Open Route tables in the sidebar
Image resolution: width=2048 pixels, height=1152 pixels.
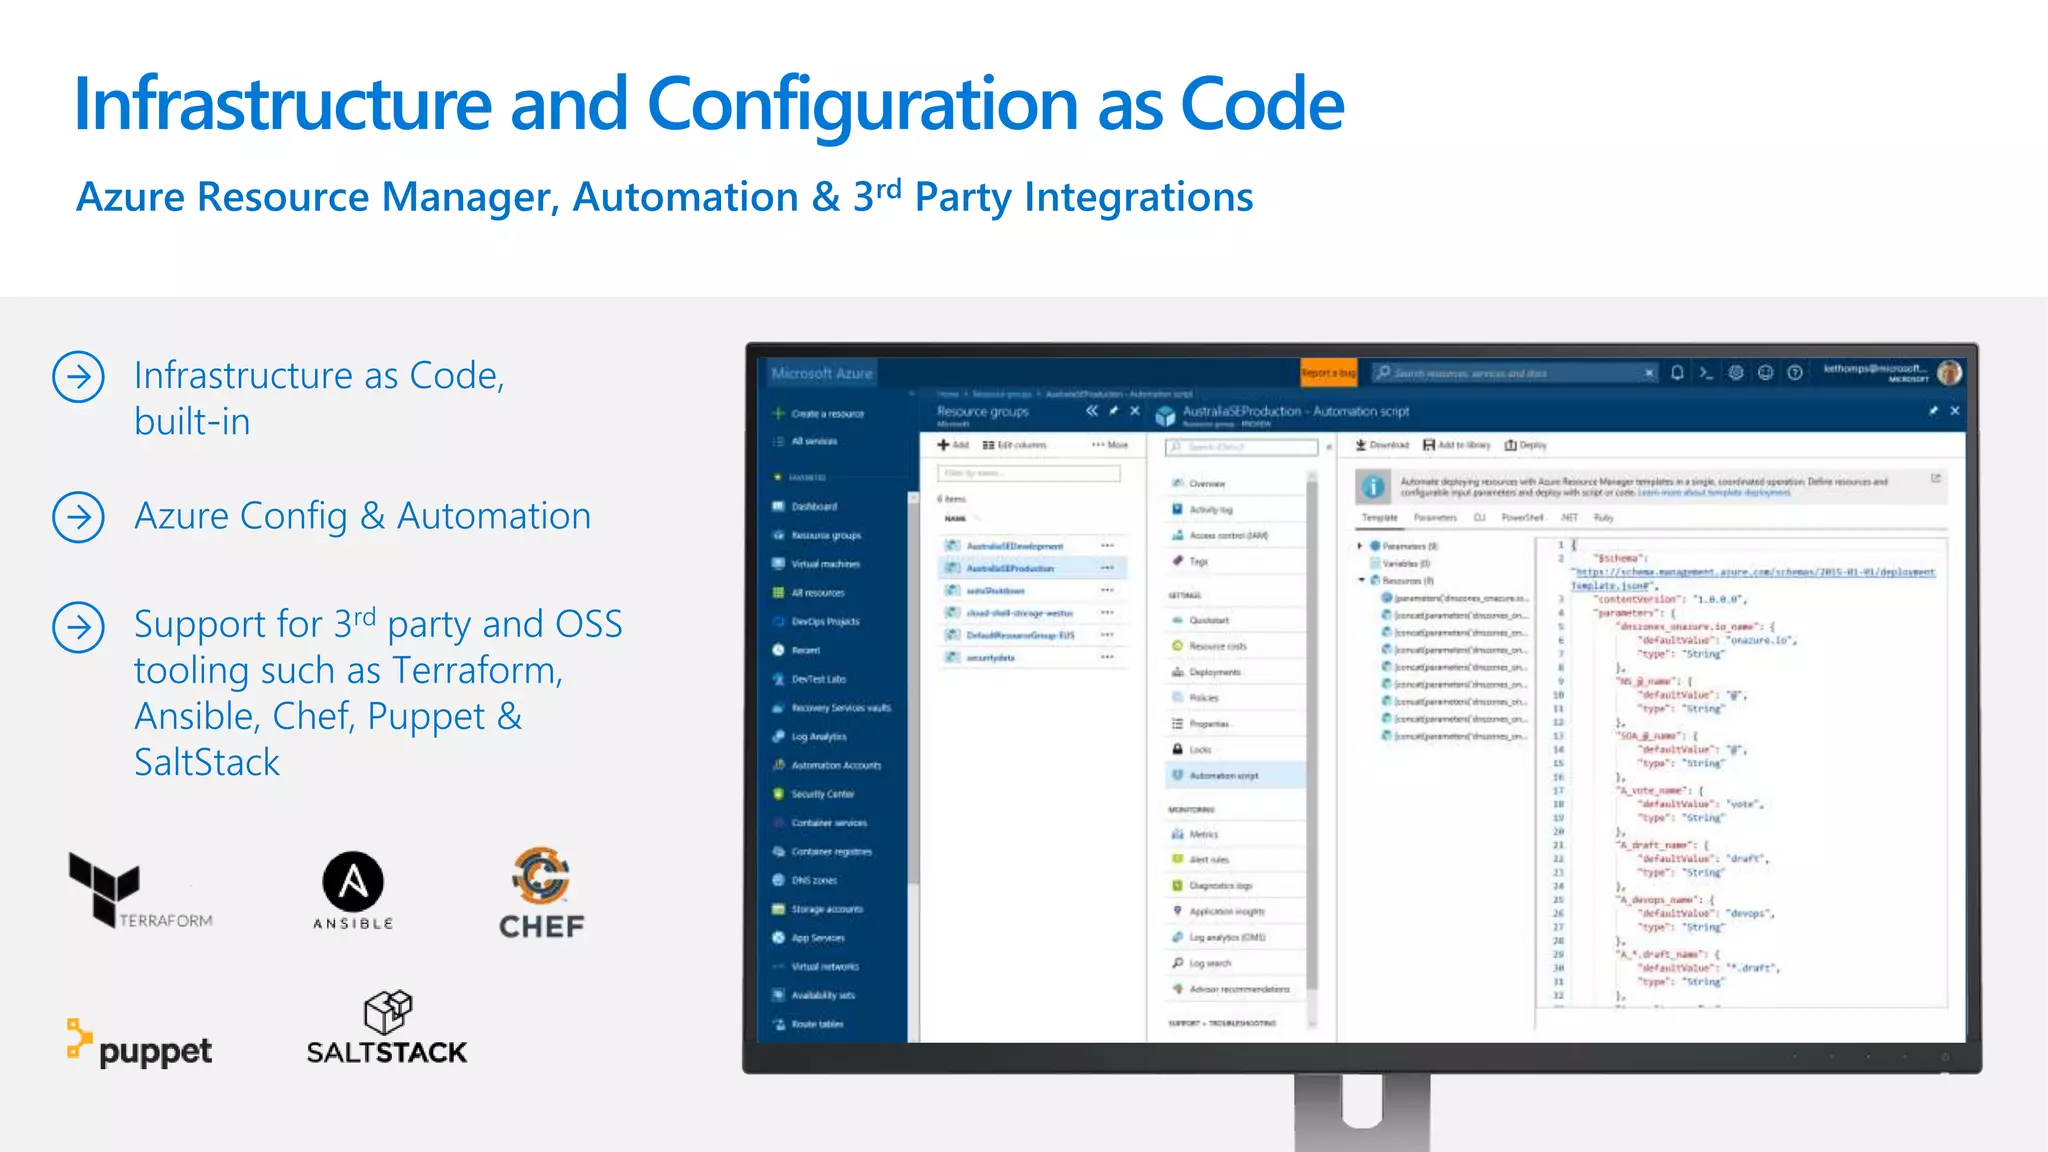809,1025
